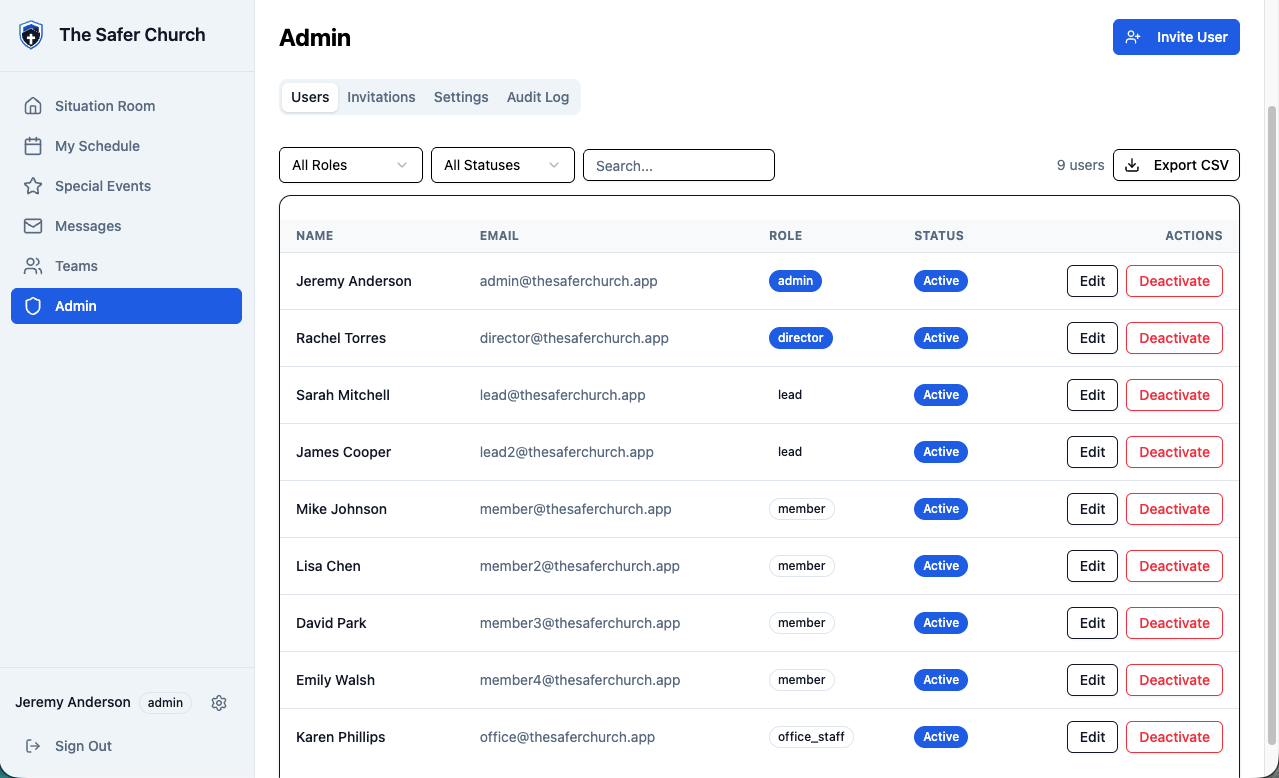Click the ROLE column header
1279x778 pixels.
coord(785,236)
